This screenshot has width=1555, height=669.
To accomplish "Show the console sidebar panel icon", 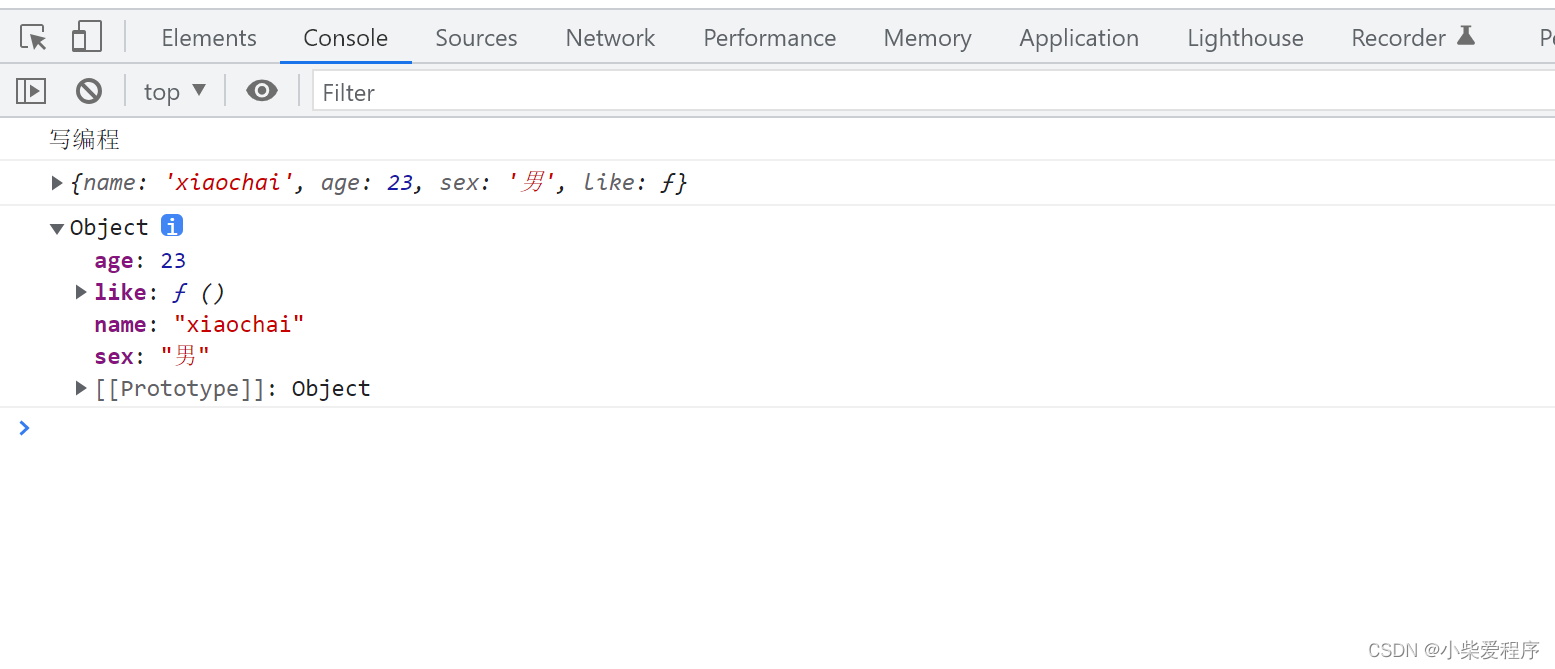I will coord(31,92).
